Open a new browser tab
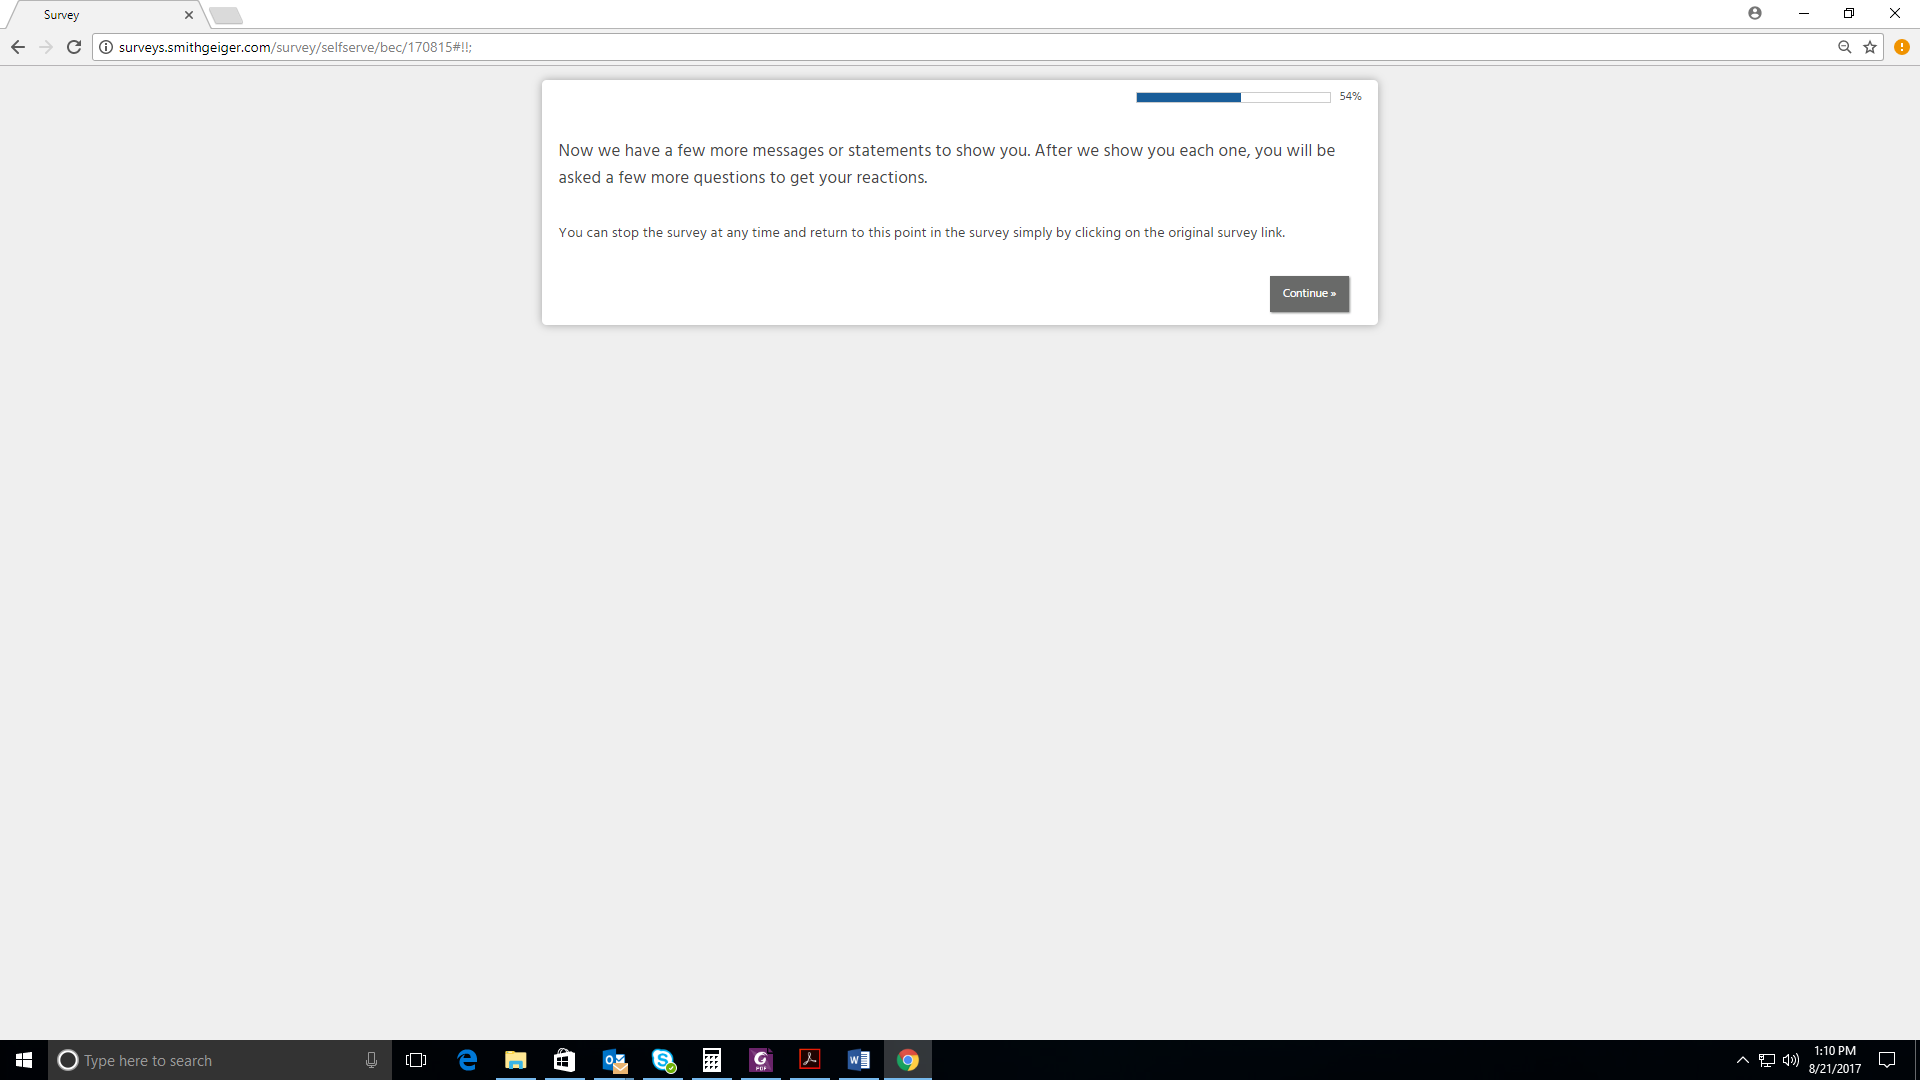 coord(226,15)
